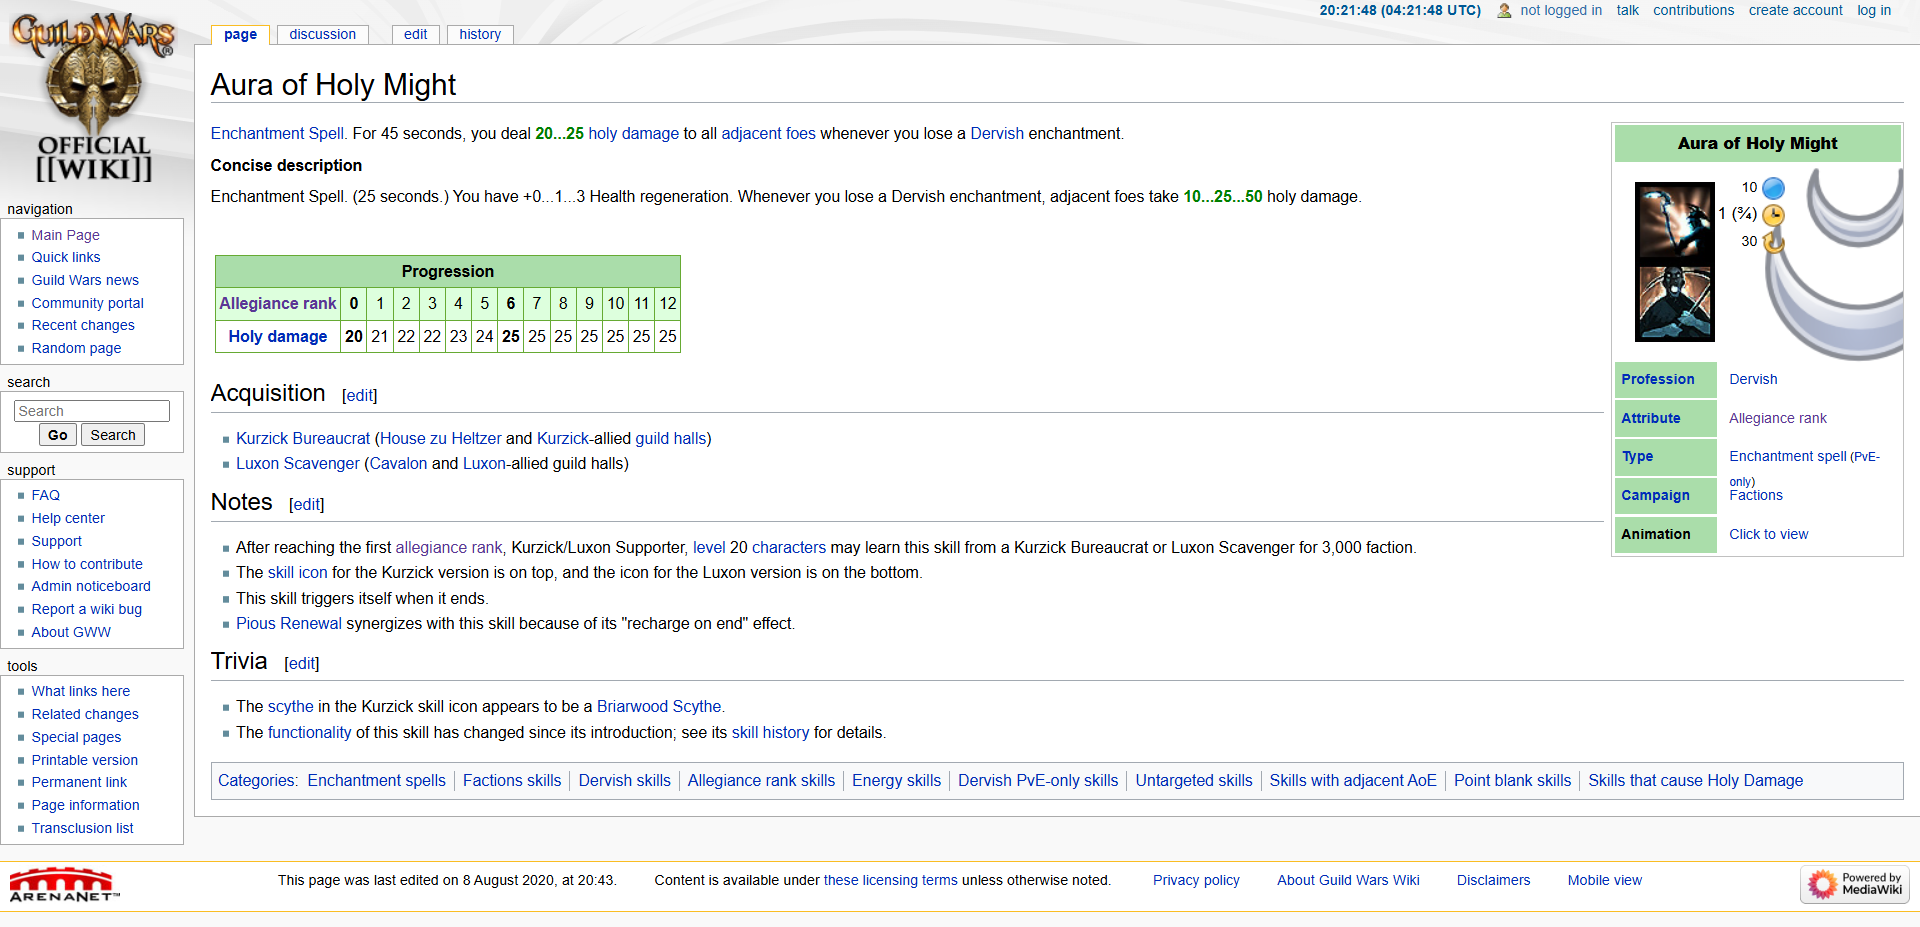Image resolution: width=1920 pixels, height=927 pixels.
Task: Open the edit tab
Action: pyautogui.click(x=416, y=34)
